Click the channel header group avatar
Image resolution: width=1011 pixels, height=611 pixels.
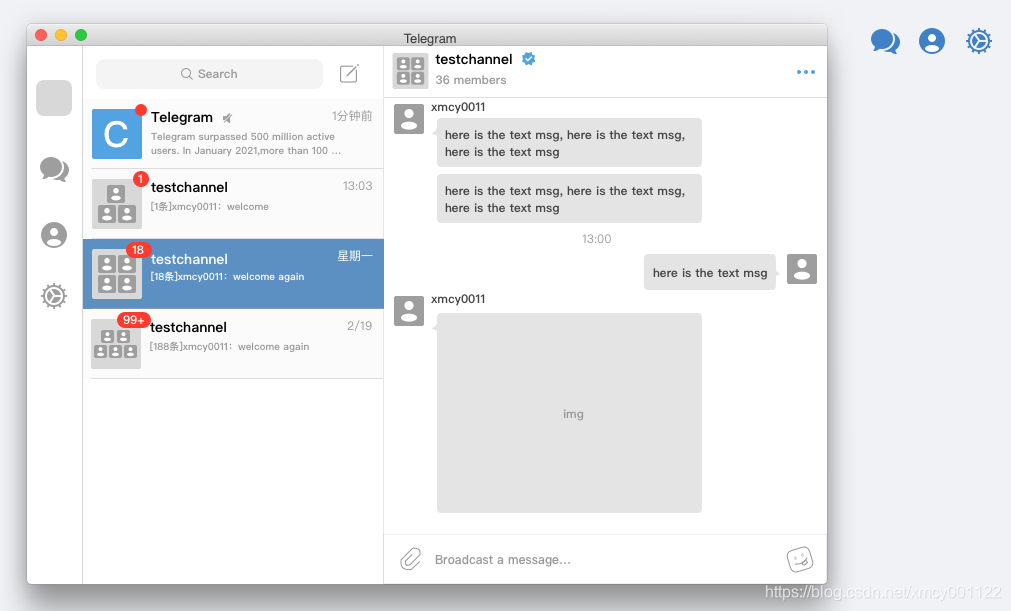(x=410, y=71)
